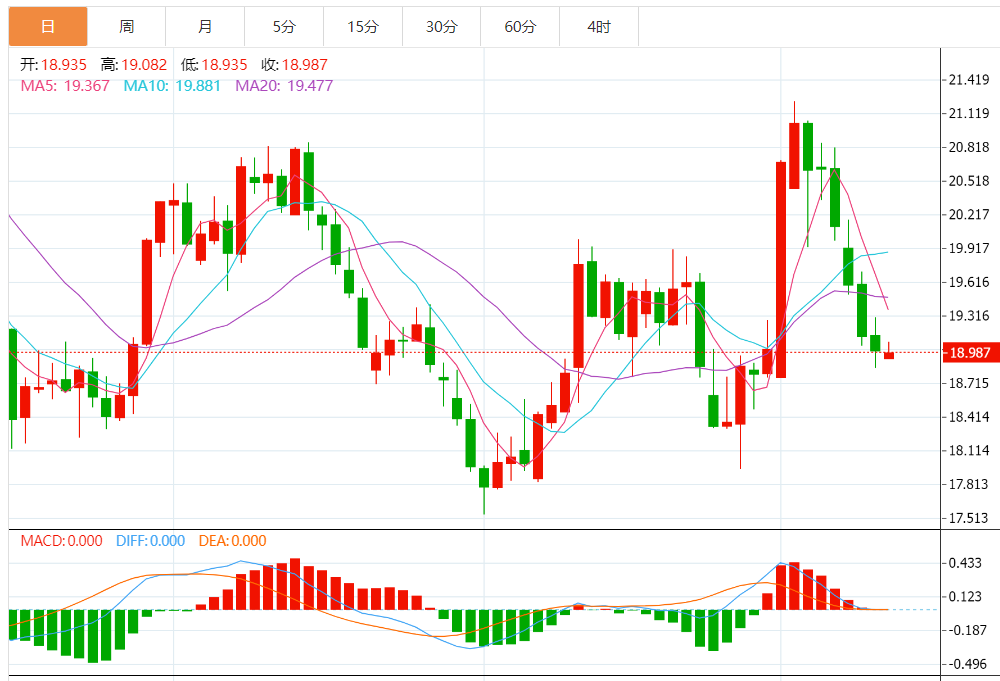Click the 19.917 price axis label
The image size is (1000, 681).
coord(969,248)
